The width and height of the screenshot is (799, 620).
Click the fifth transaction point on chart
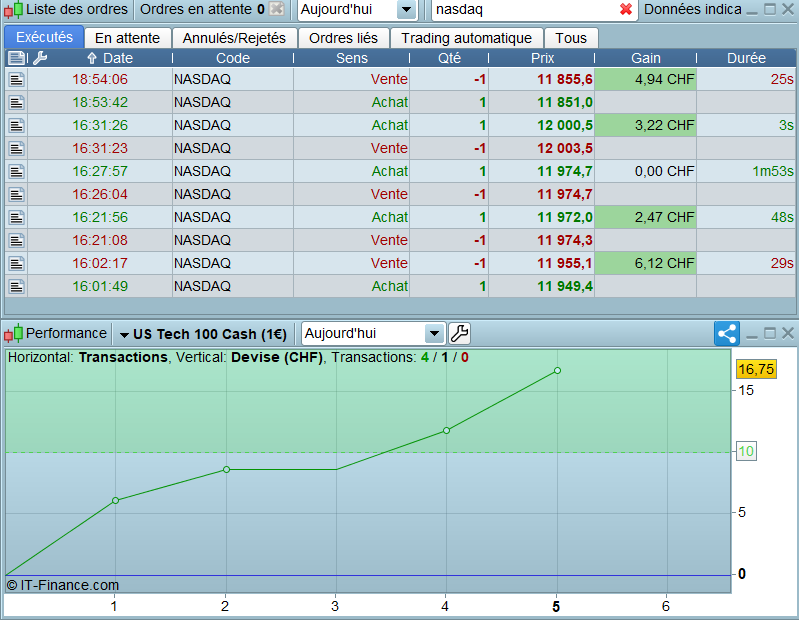point(557,370)
